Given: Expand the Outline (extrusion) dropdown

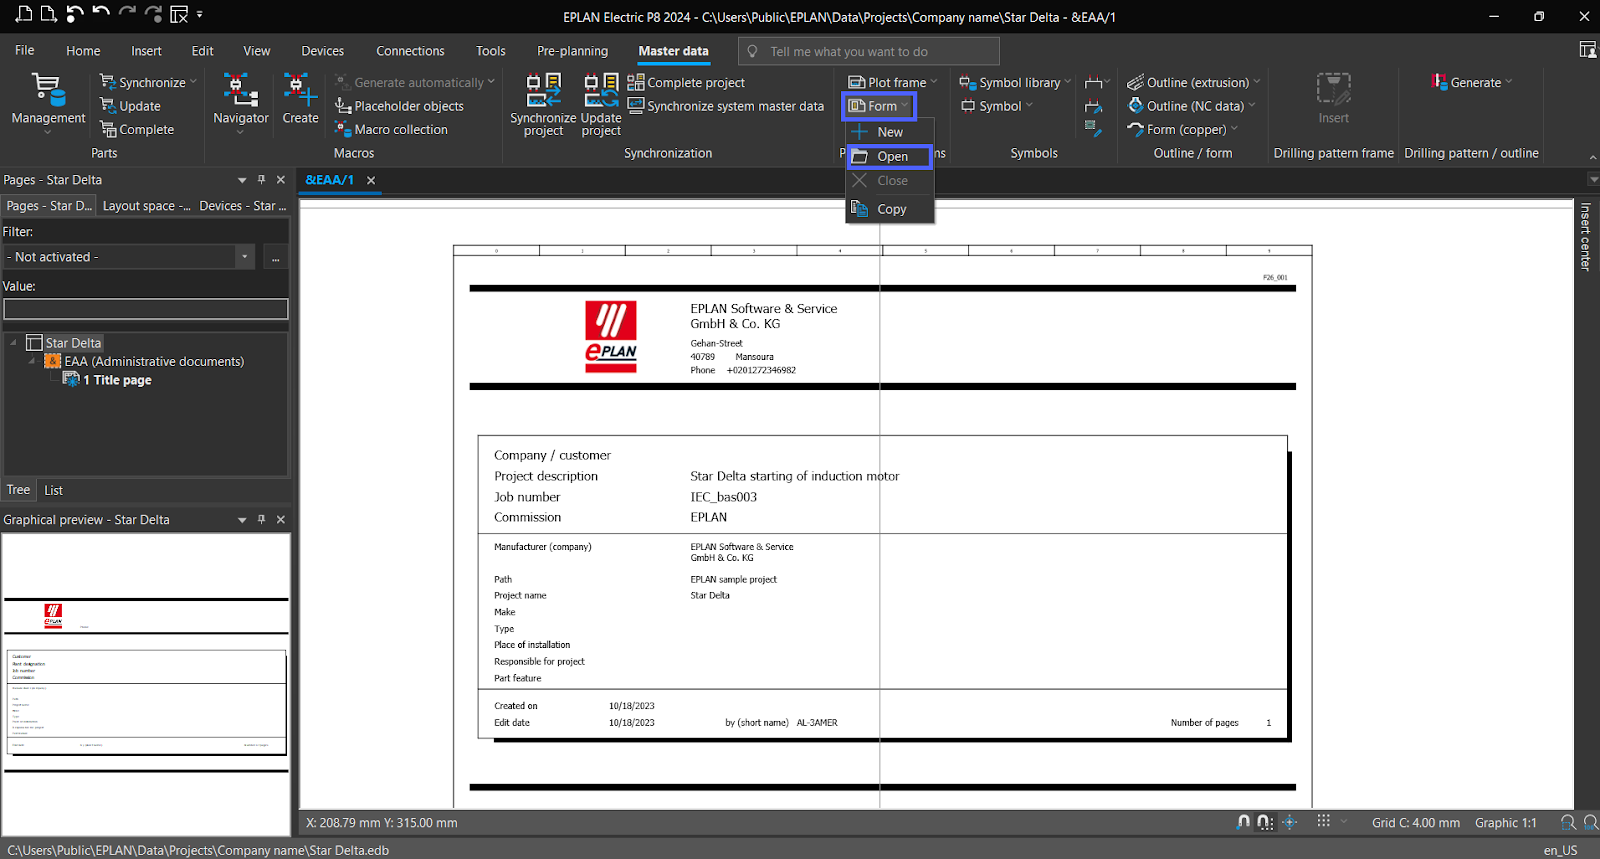Looking at the screenshot, I should (1257, 82).
